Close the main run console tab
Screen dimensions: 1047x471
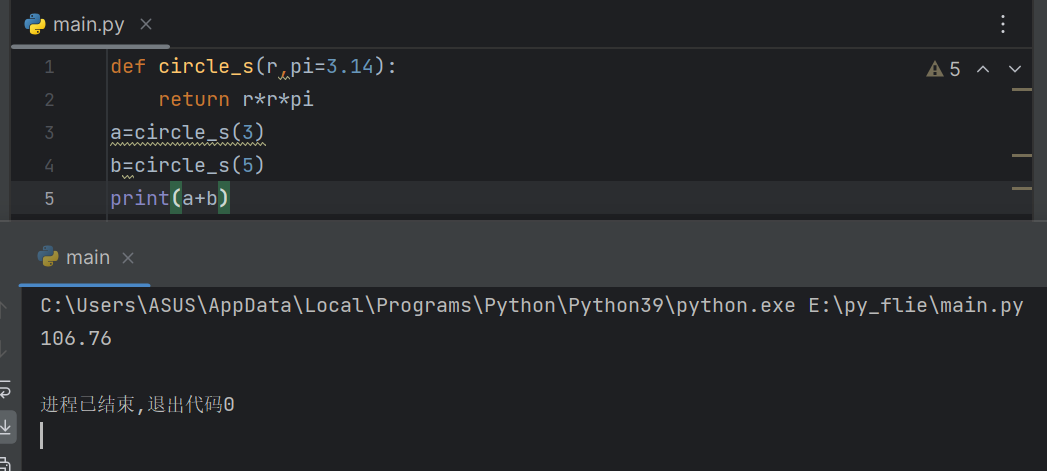(x=128, y=258)
